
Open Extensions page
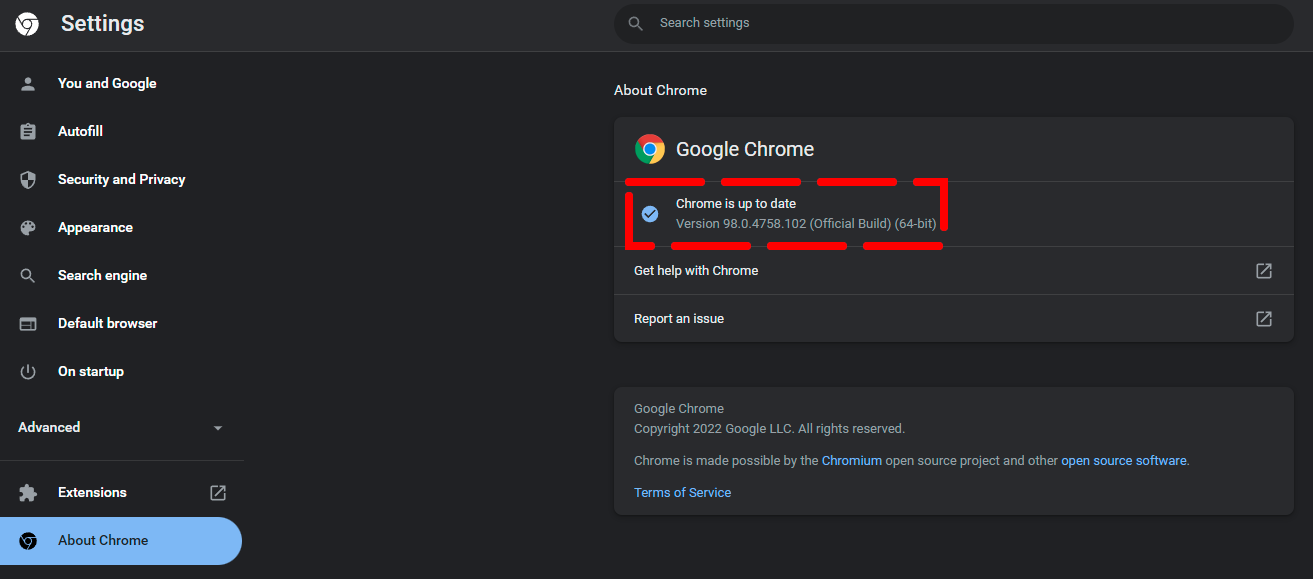click(92, 493)
